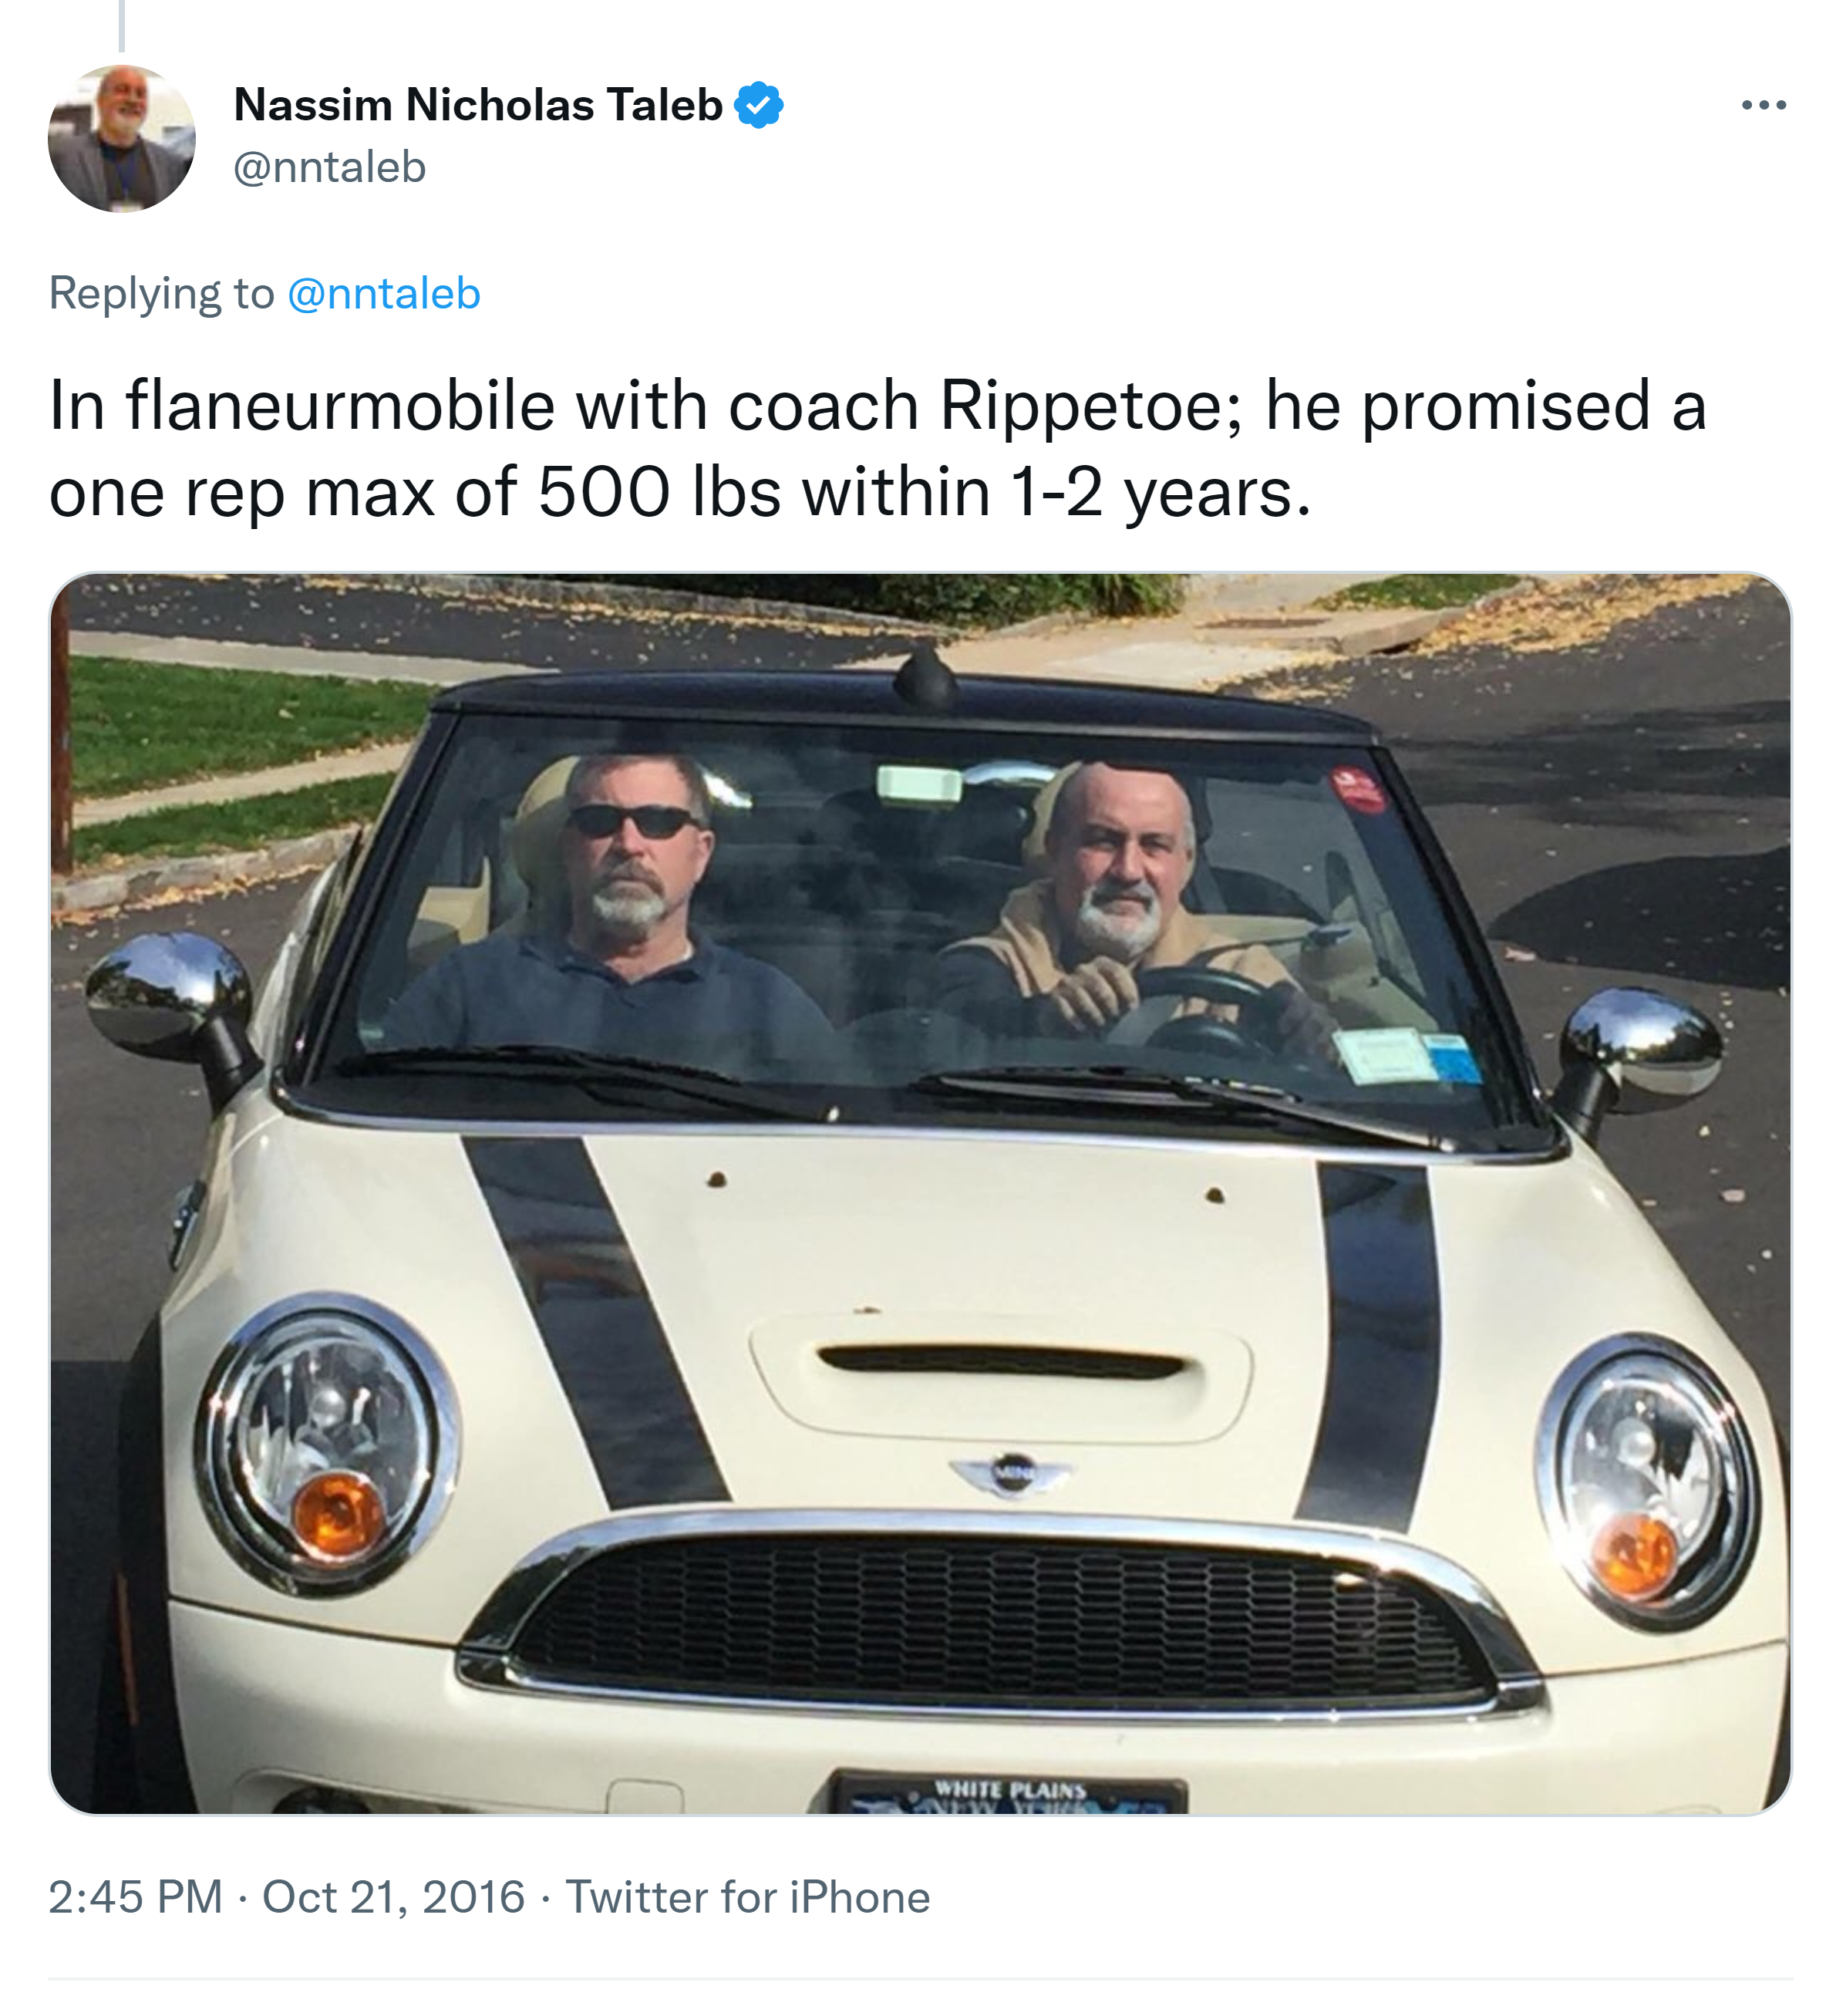Open Nassim Nicholas Taleb display name
This screenshot has height=2016, width=1836.
click(478, 105)
